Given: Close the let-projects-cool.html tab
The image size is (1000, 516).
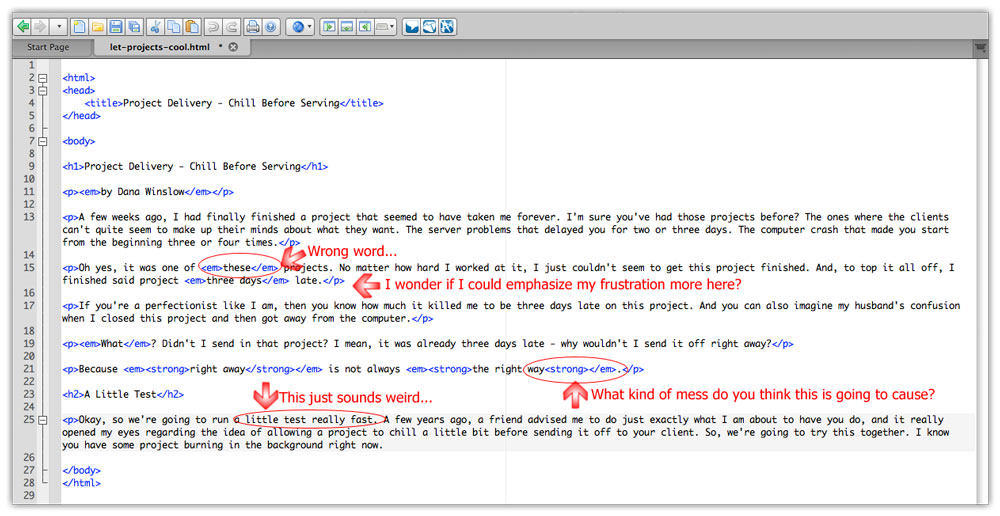Looking at the screenshot, I should point(233,47).
